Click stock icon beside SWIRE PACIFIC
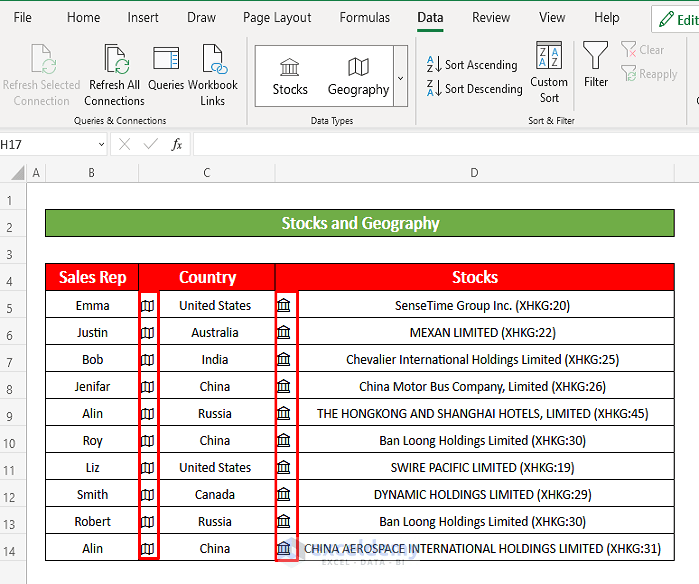The width and height of the screenshot is (699, 584). (284, 467)
